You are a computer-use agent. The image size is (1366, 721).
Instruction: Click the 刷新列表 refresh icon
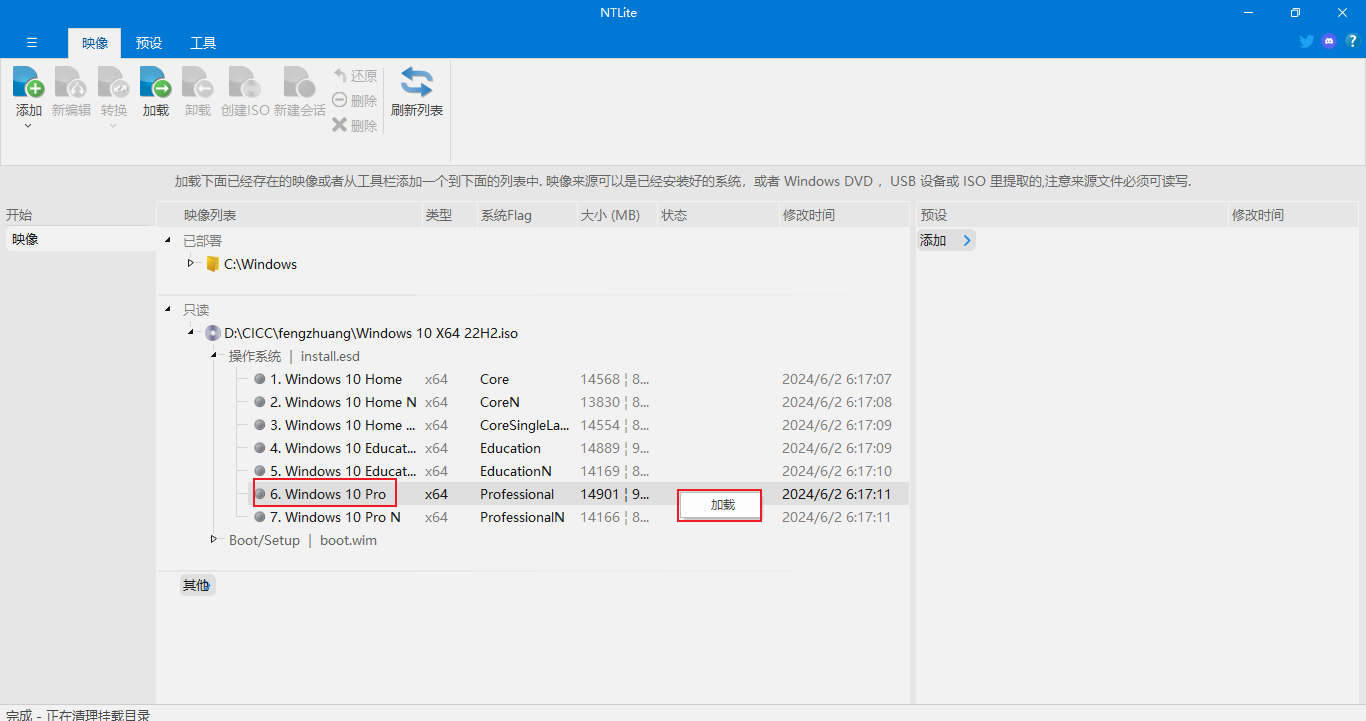point(417,82)
